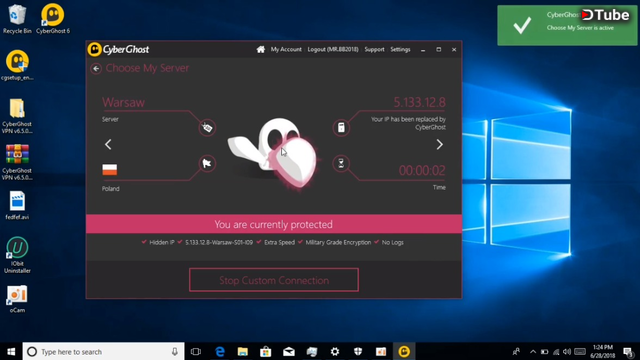Viewport: 640px width, 360px height.
Task: Open Microsoft Store from taskbar
Action: 266,351
